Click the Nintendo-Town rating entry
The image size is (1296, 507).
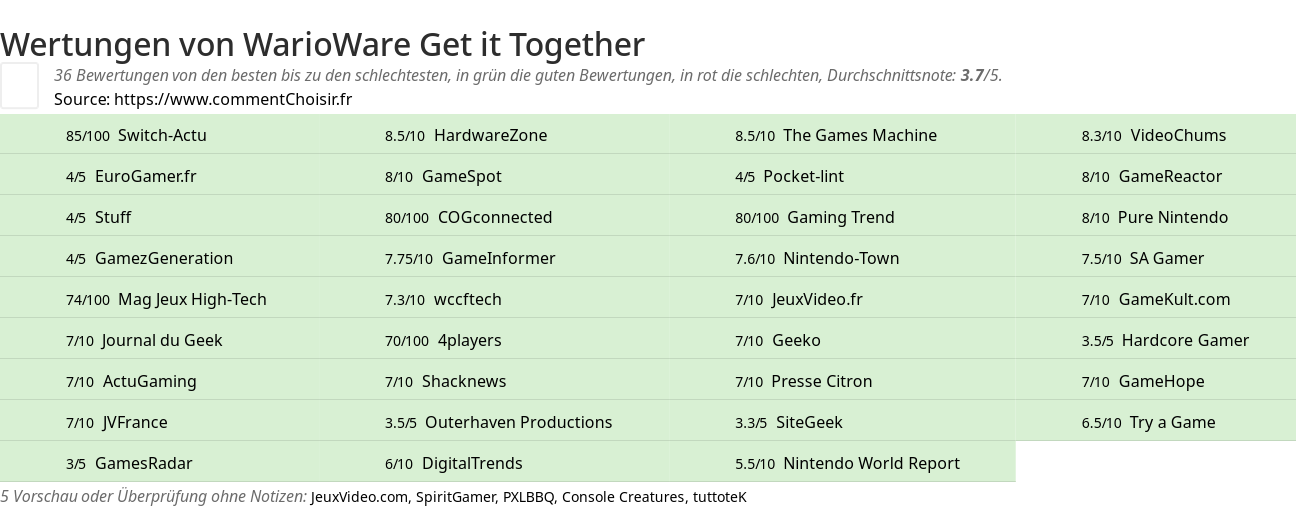(x=817, y=258)
